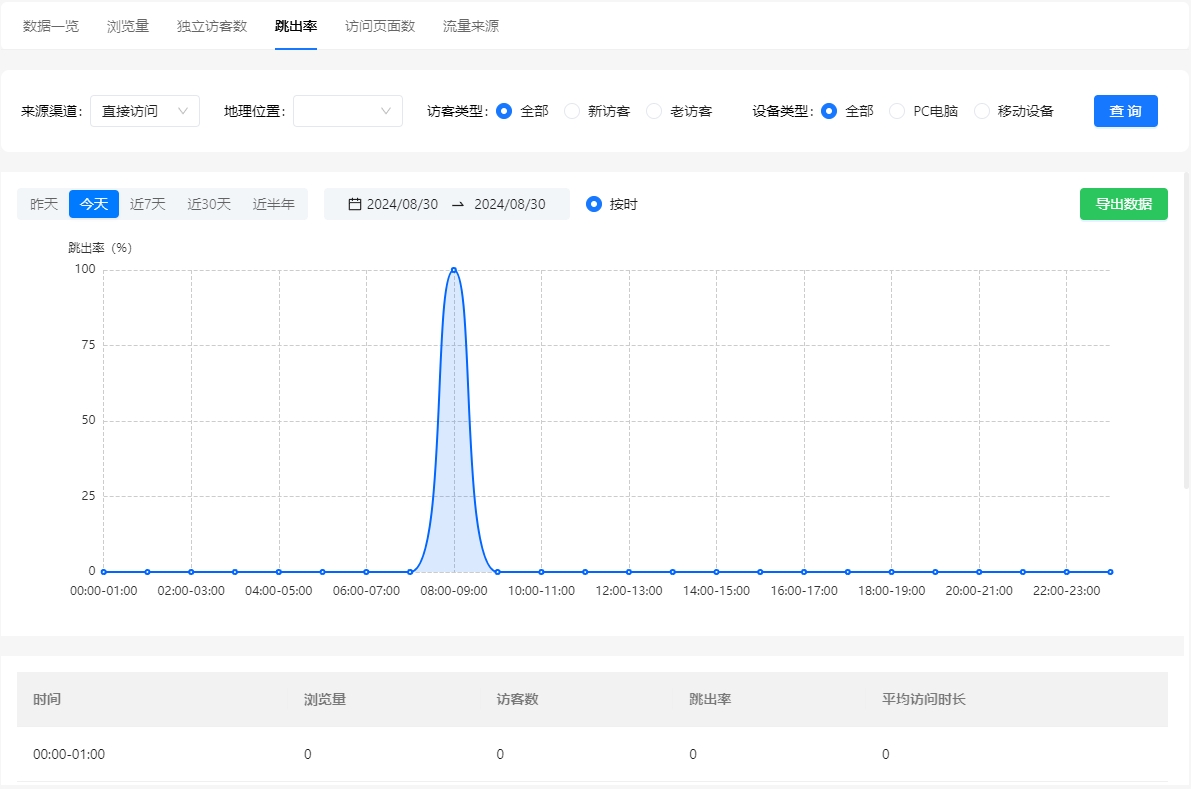The width and height of the screenshot is (1191, 789).
Task: Choose the 新访客 visitor type option
Action: pos(570,111)
